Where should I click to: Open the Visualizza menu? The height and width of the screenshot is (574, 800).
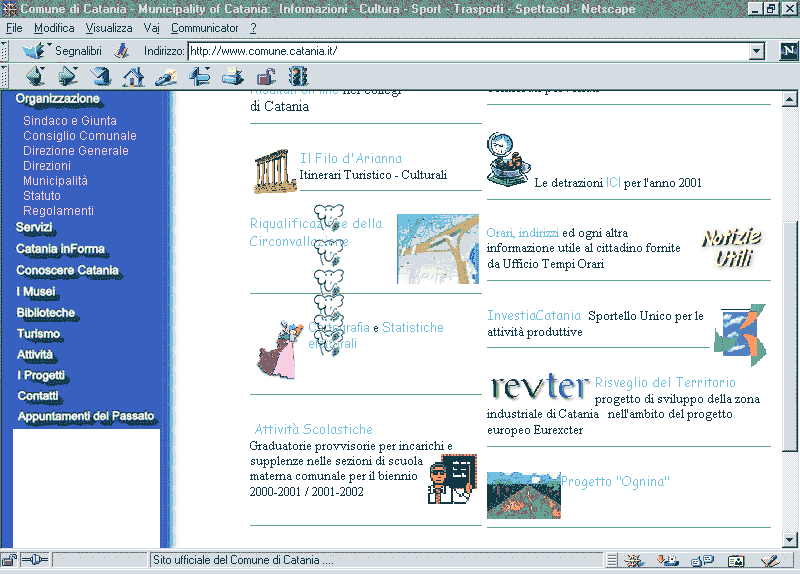pos(109,28)
